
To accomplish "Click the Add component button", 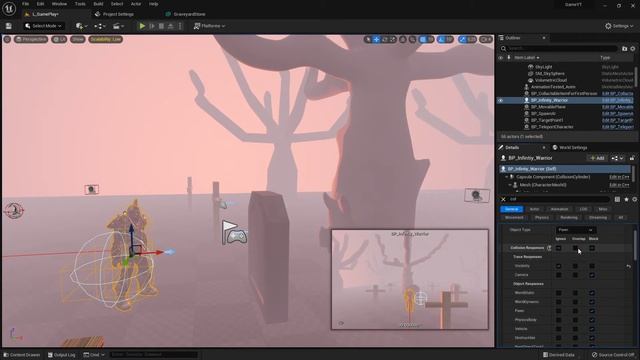I will tap(598, 158).
